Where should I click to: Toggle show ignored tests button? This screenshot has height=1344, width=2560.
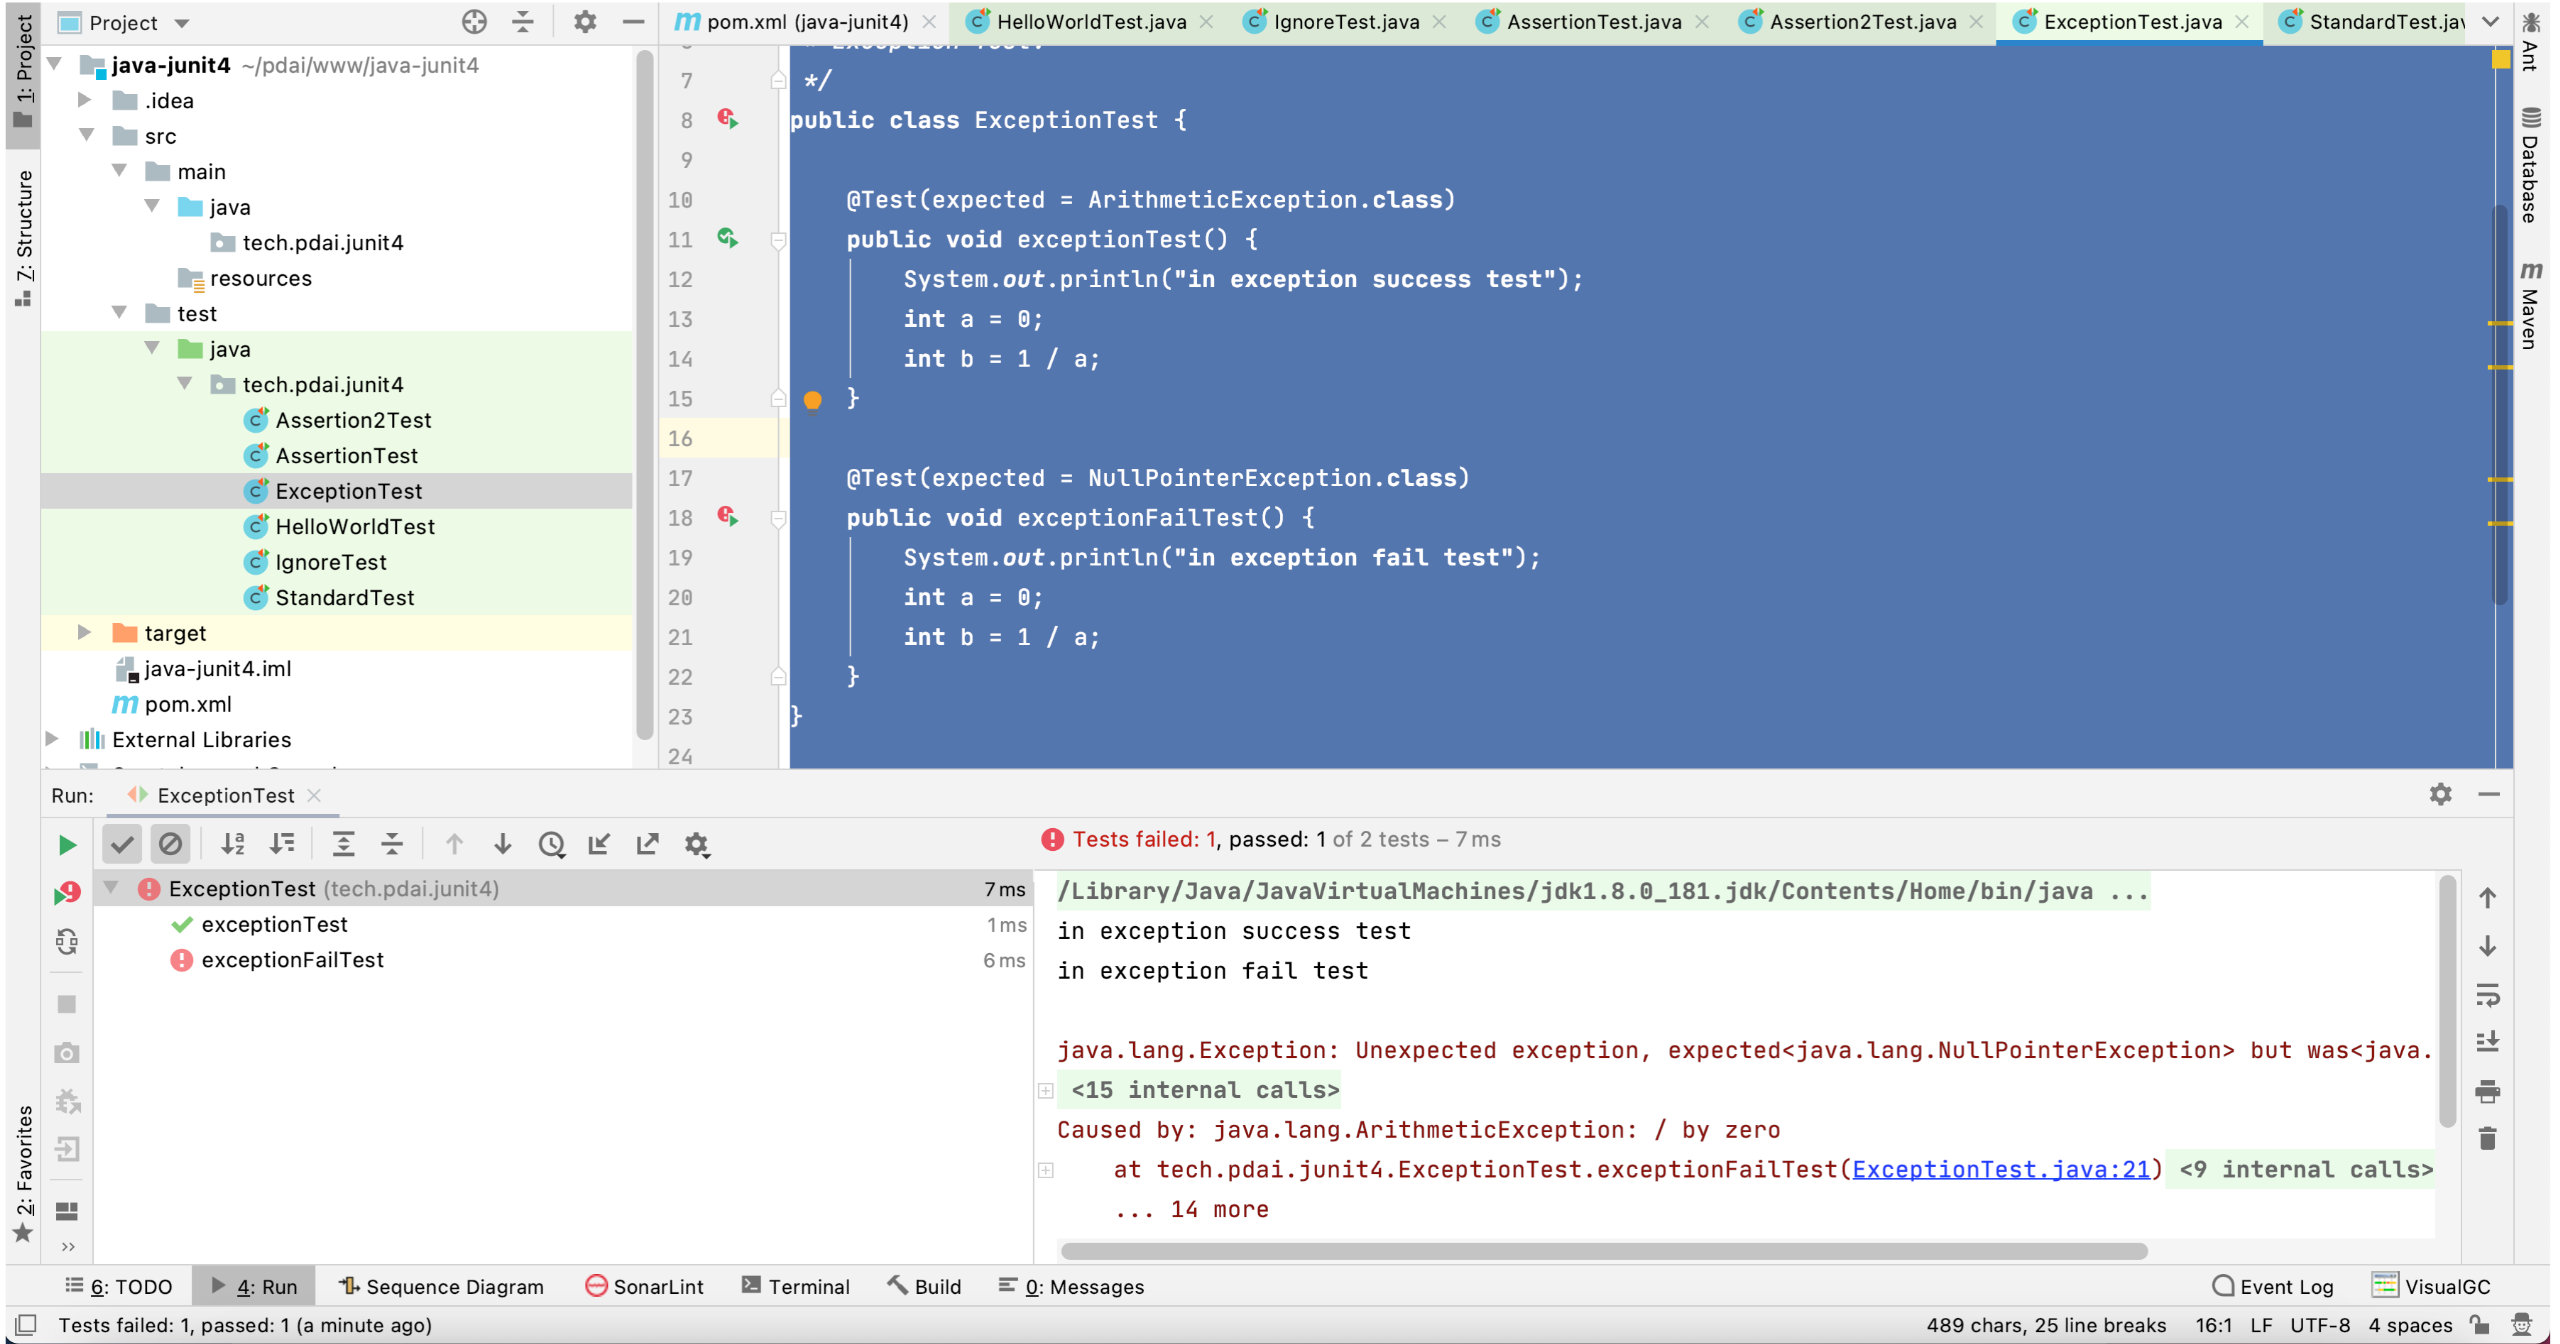[171, 845]
